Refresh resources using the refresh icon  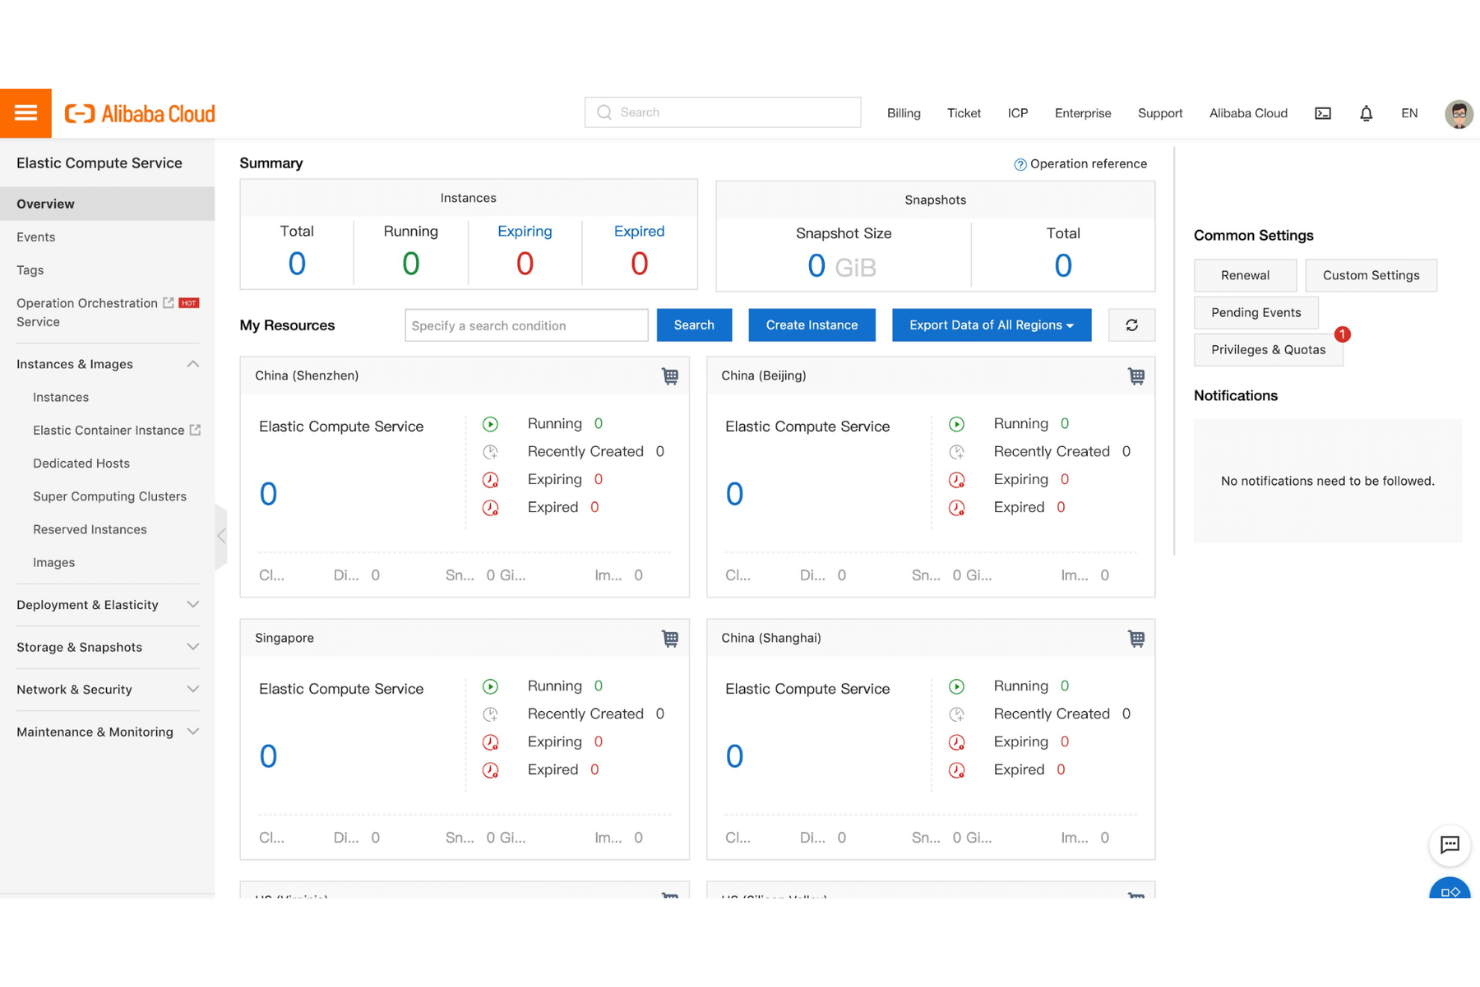(x=1131, y=325)
